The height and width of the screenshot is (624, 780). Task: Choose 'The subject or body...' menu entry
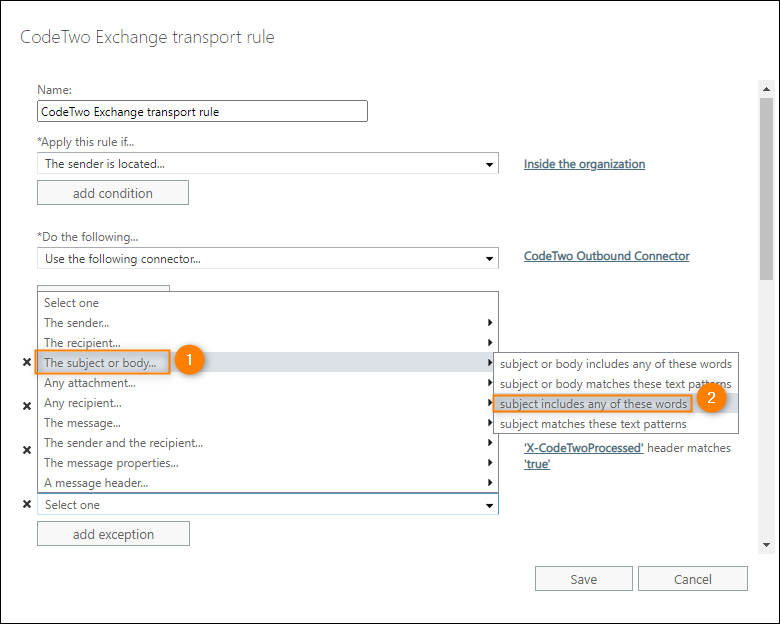click(x=268, y=362)
